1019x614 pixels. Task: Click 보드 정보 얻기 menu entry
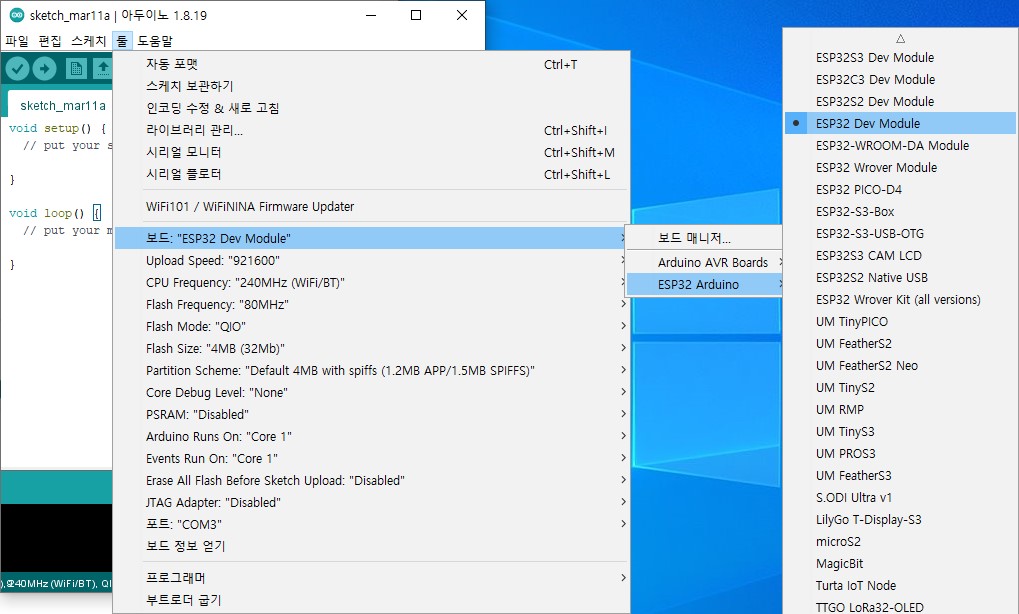pyautogui.click(x=371, y=546)
